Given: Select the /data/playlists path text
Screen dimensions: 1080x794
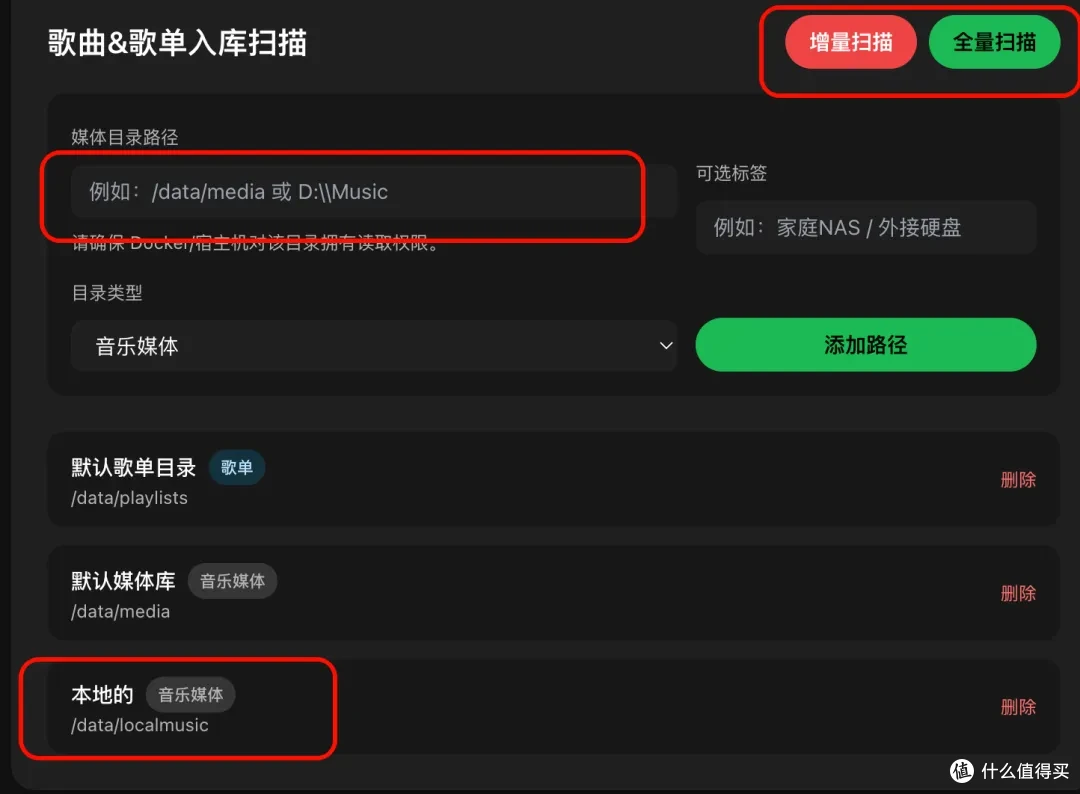Looking at the screenshot, I should point(129,498).
